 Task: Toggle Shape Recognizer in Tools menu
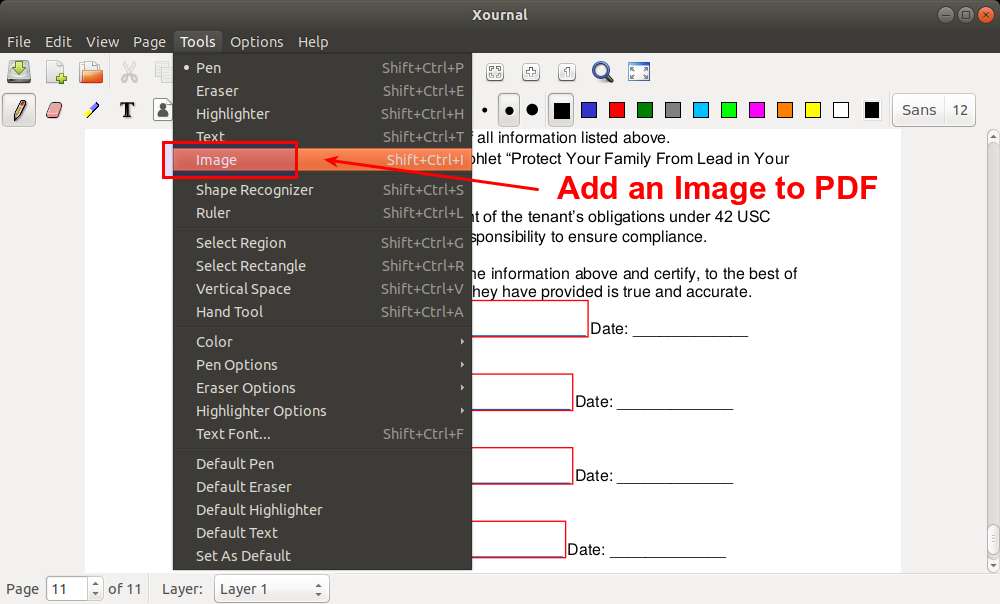coord(322,189)
